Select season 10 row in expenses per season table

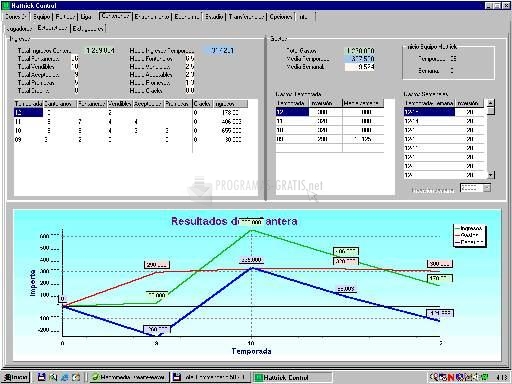329,130
